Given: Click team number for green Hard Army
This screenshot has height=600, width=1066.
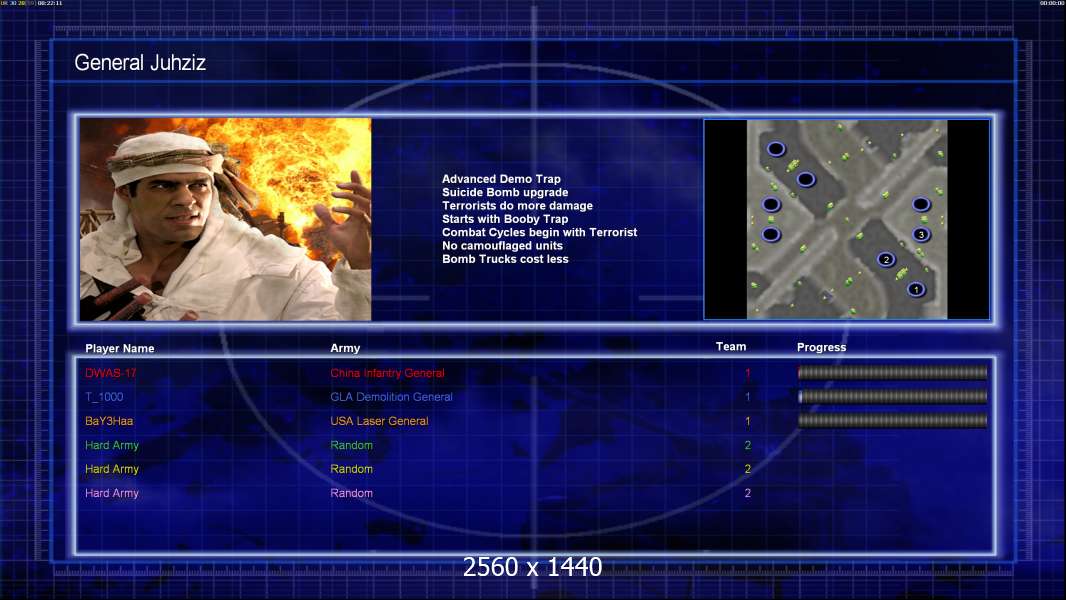Looking at the screenshot, I should coord(747,445).
